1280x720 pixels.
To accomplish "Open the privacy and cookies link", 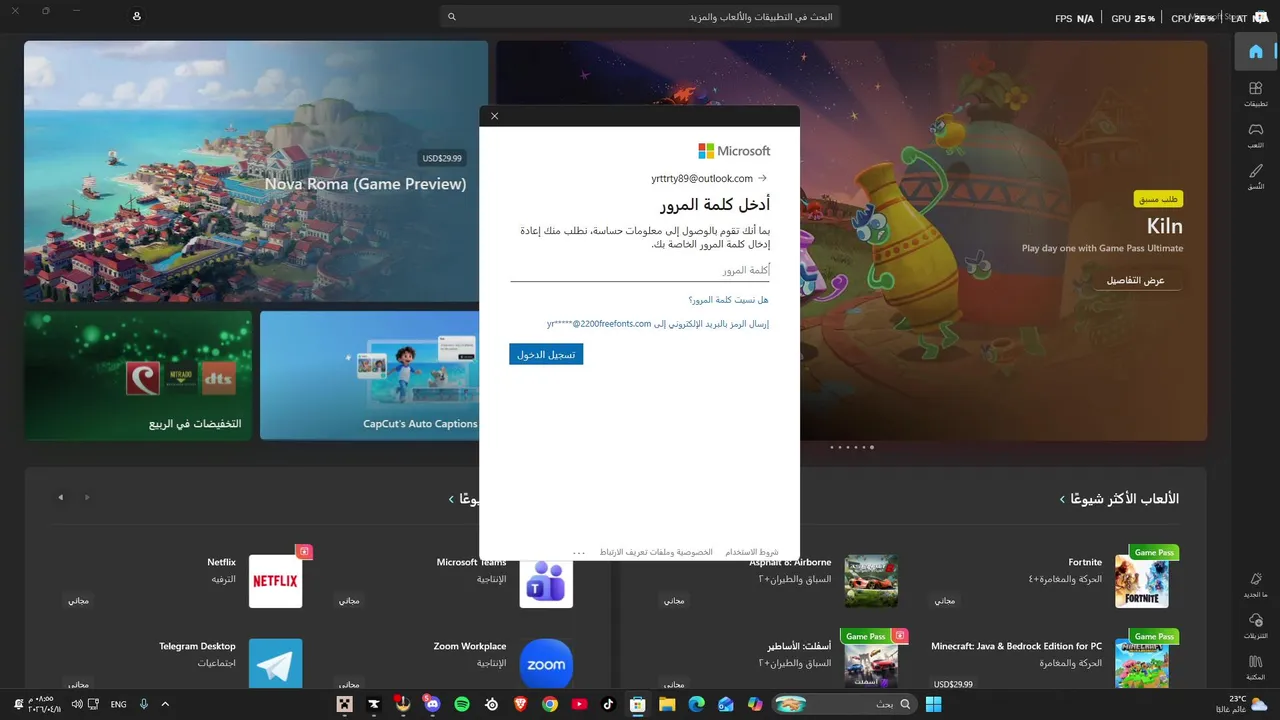I will pyautogui.click(x=656, y=552).
